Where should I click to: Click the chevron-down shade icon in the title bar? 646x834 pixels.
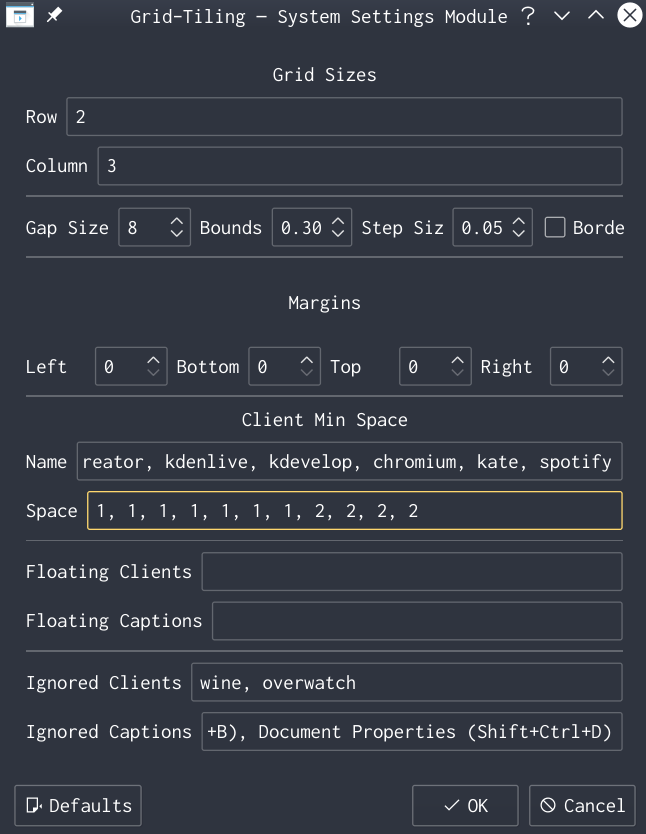click(562, 17)
